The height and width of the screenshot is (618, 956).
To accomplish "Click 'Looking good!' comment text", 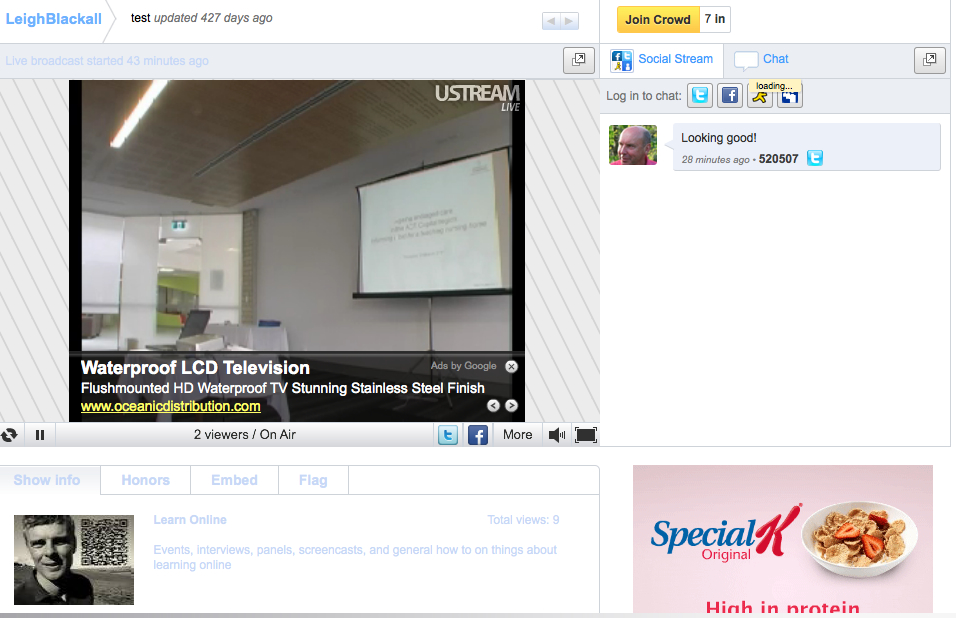I will tap(719, 138).
